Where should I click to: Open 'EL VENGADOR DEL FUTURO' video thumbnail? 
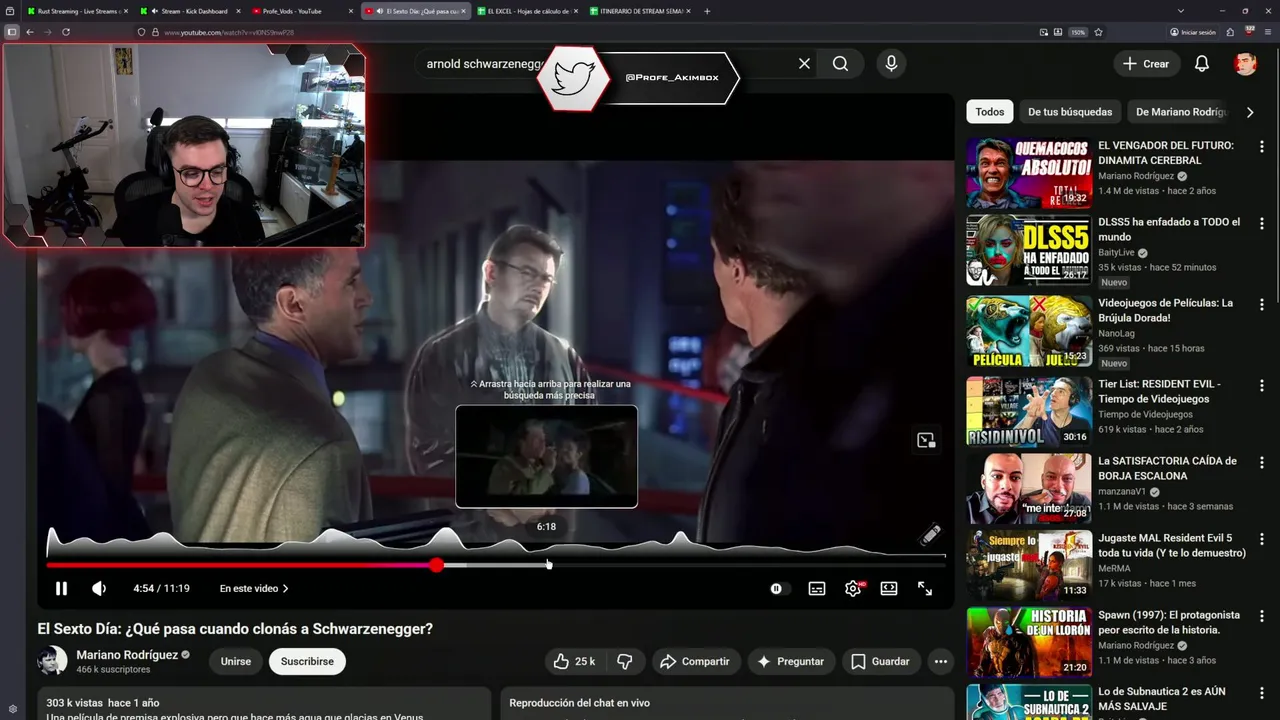click(x=1029, y=173)
